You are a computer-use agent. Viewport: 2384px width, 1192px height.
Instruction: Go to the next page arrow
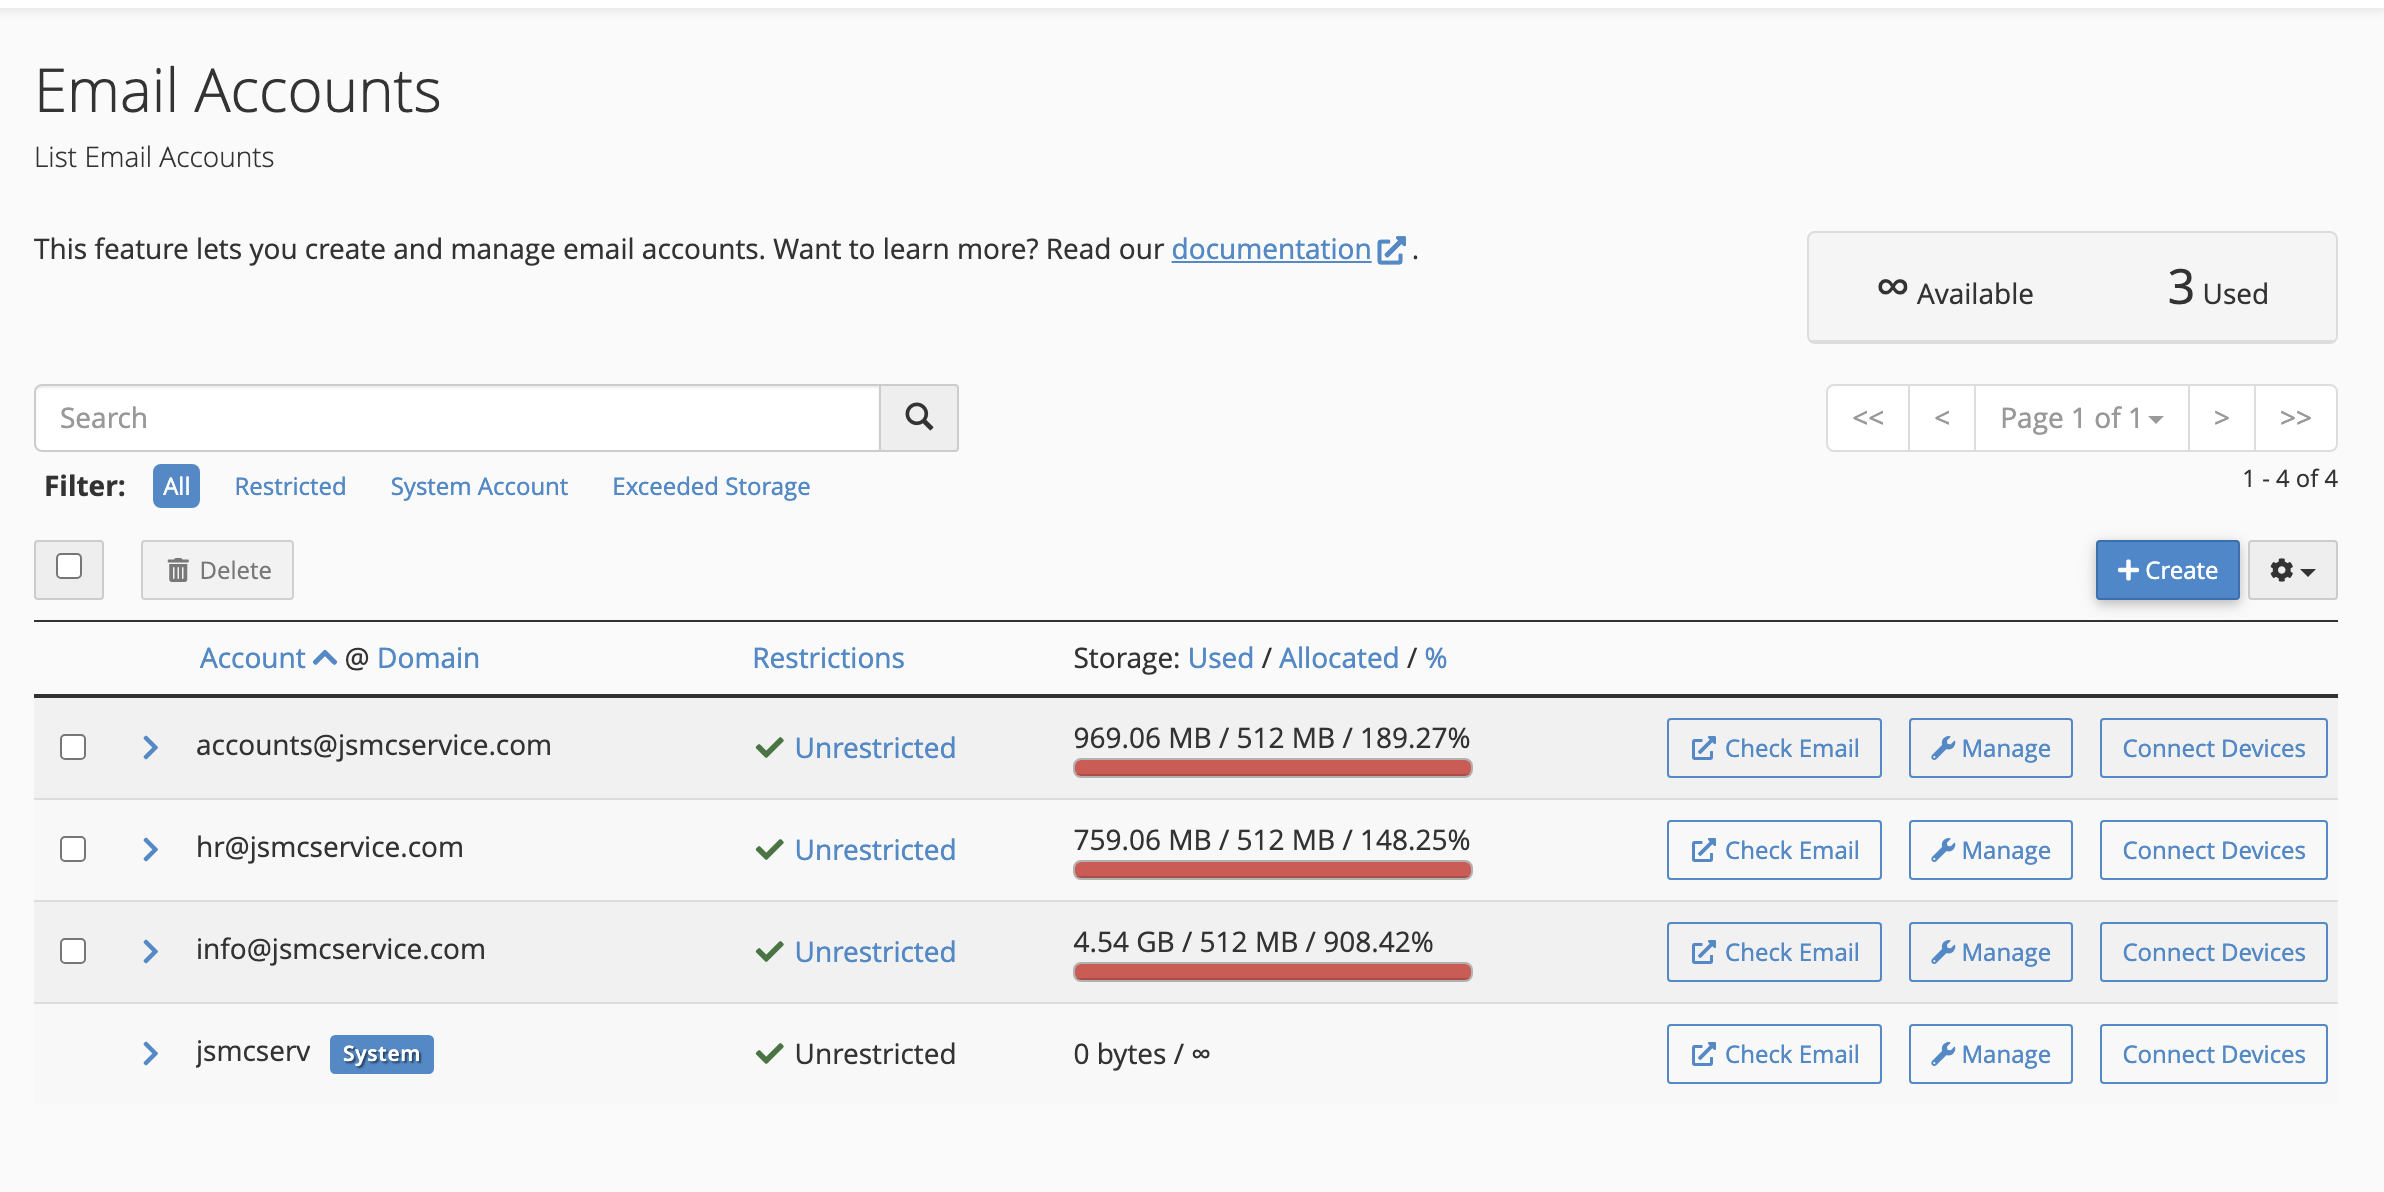pos(2221,418)
